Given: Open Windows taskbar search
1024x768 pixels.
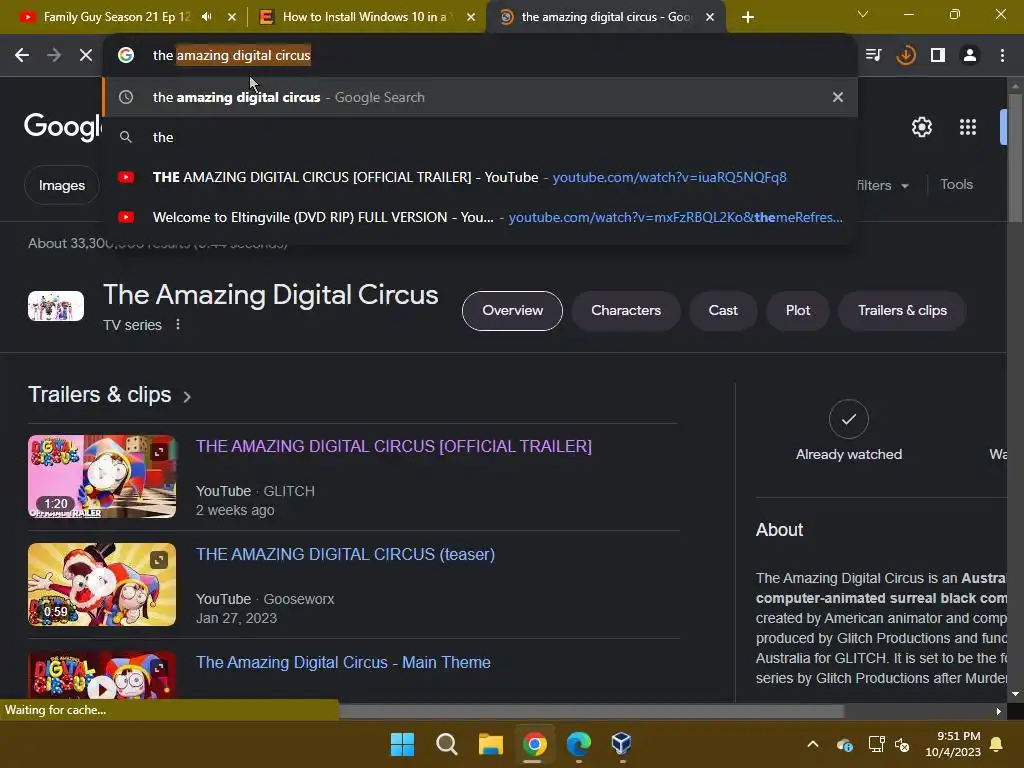Looking at the screenshot, I should pos(447,744).
